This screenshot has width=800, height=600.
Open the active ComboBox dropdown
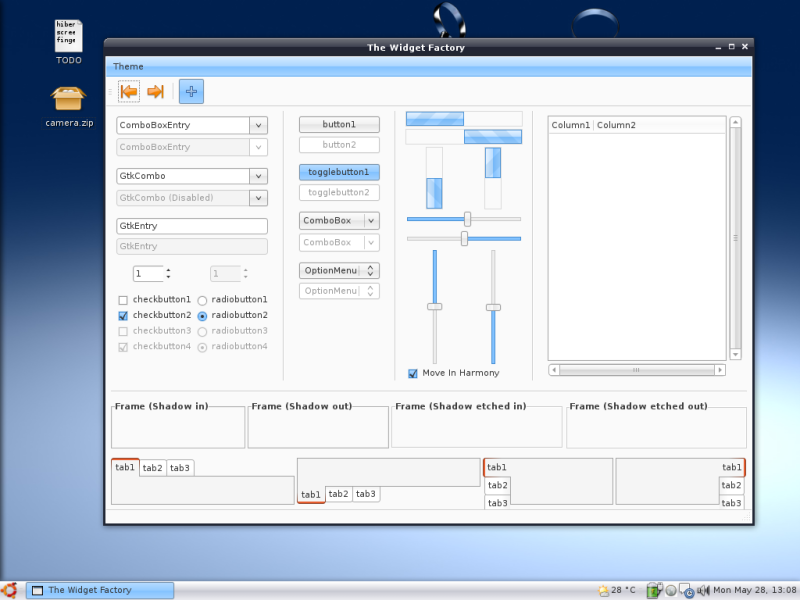pyautogui.click(x=339, y=220)
